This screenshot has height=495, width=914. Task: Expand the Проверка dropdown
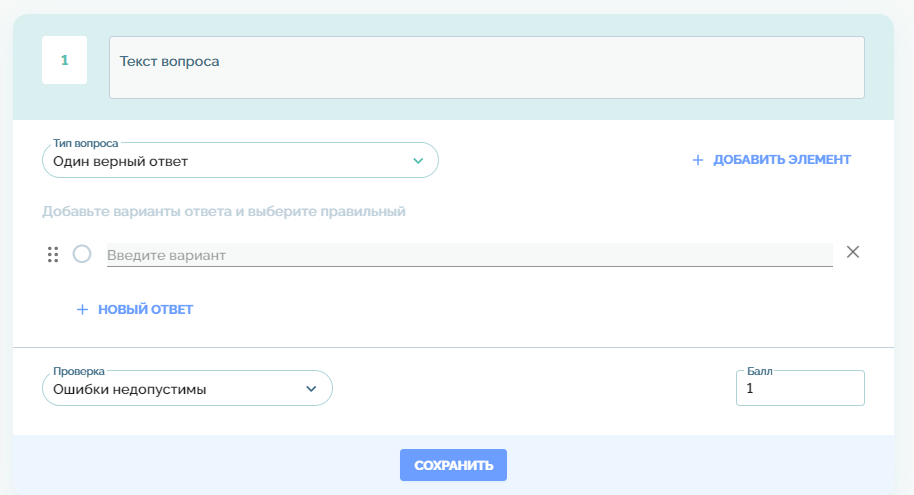click(187, 389)
